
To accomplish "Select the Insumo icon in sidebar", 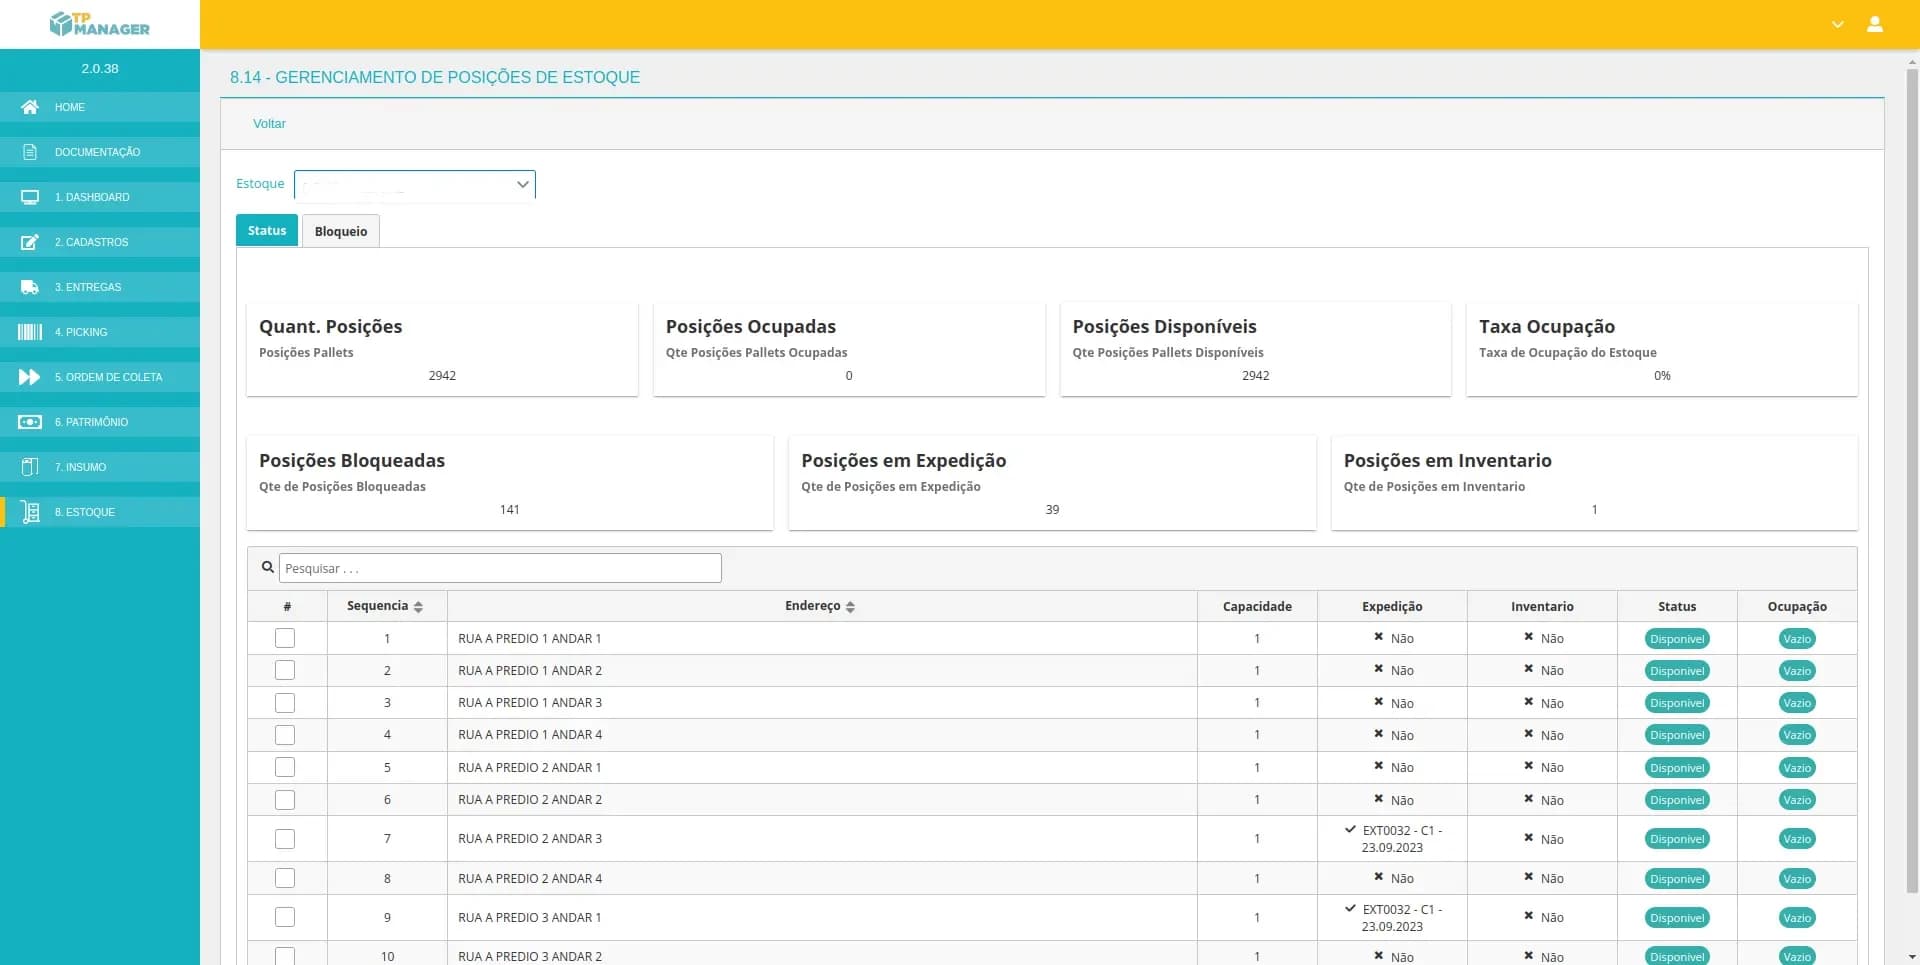I will (30, 467).
